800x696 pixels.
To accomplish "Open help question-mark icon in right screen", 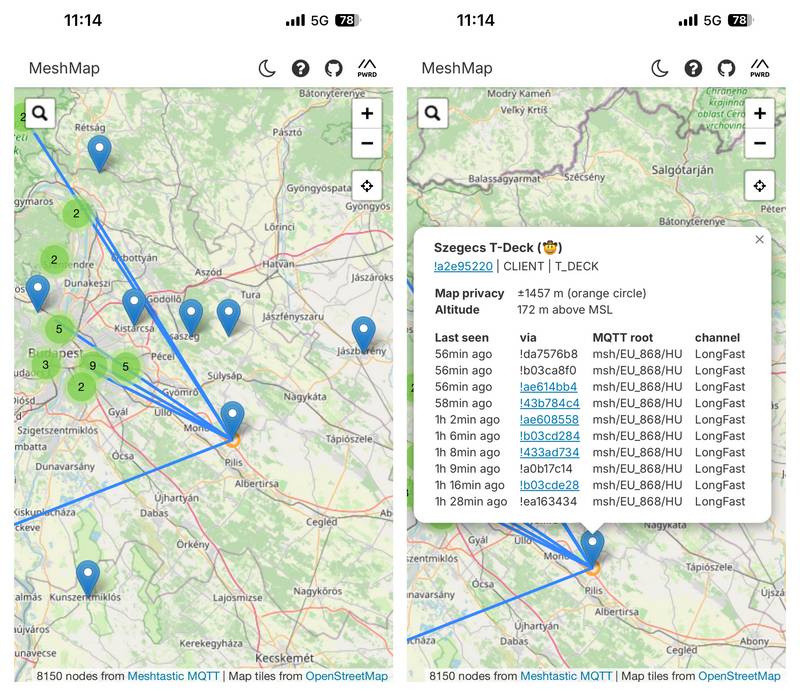I will click(693, 68).
